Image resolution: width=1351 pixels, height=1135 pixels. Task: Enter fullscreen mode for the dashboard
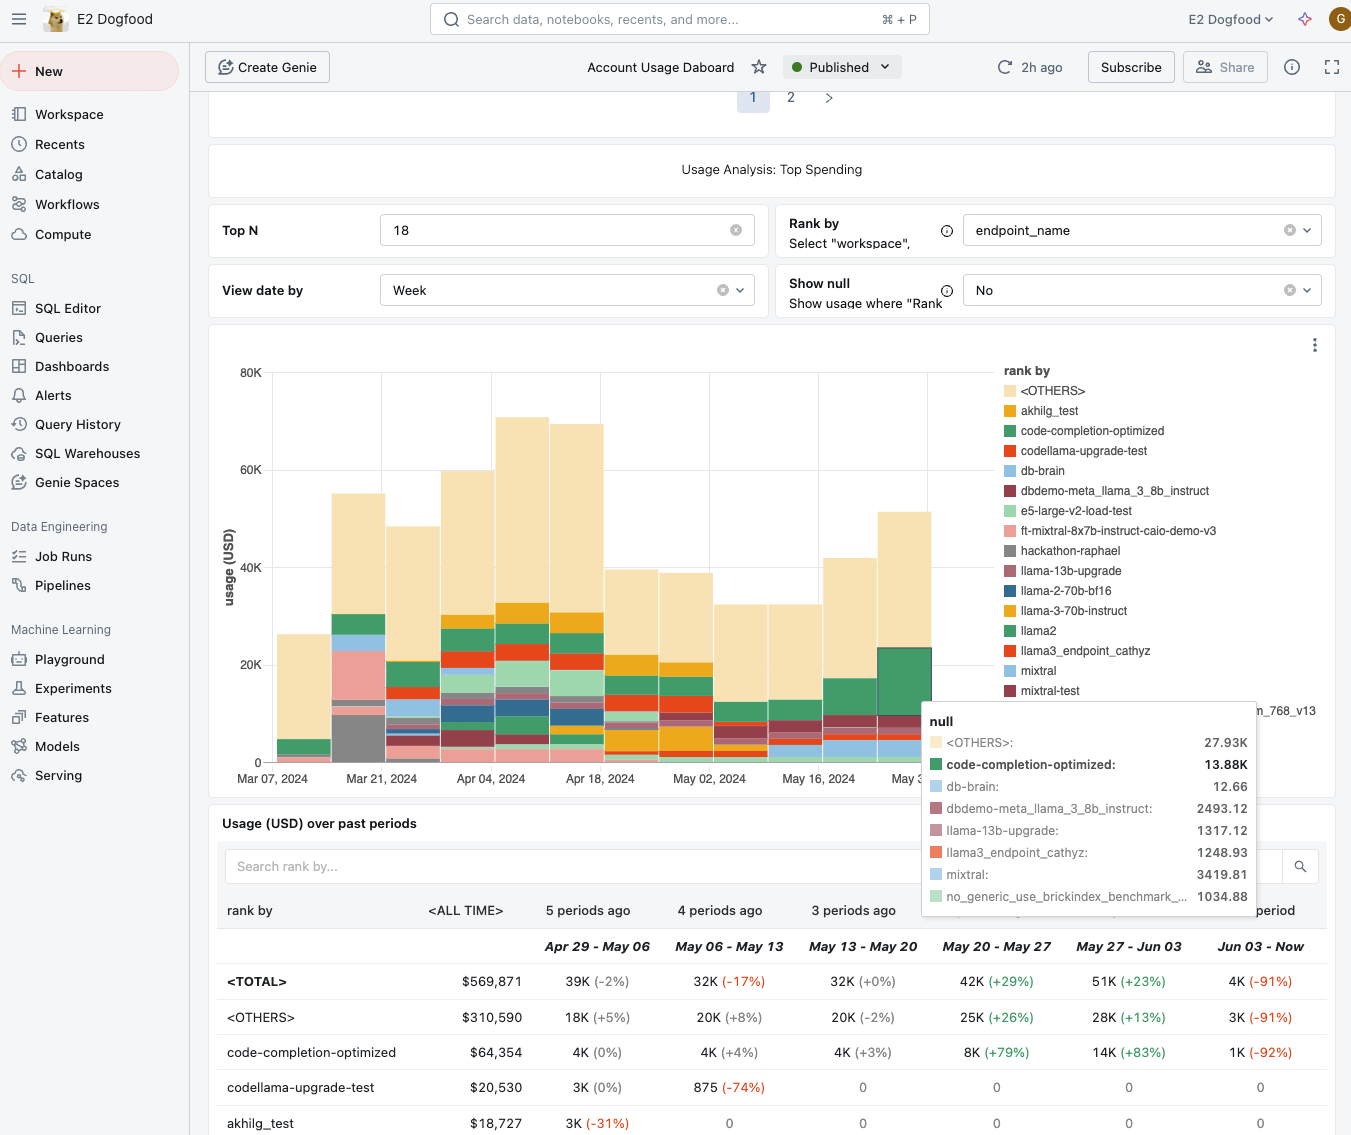pyautogui.click(x=1331, y=67)
